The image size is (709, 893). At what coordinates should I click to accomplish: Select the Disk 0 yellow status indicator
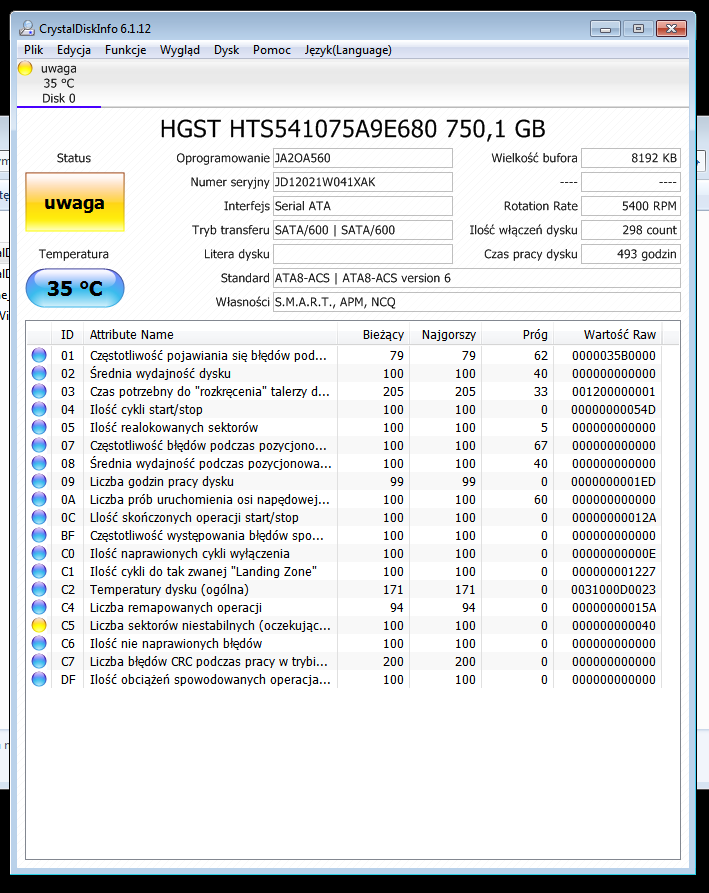tap(25, 68)
